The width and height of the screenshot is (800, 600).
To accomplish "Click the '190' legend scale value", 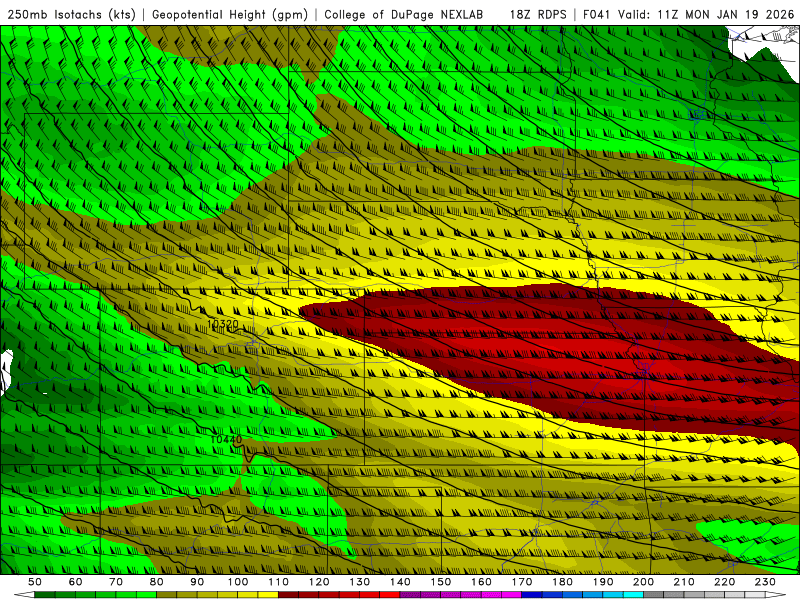I will [x=603, y=582].
